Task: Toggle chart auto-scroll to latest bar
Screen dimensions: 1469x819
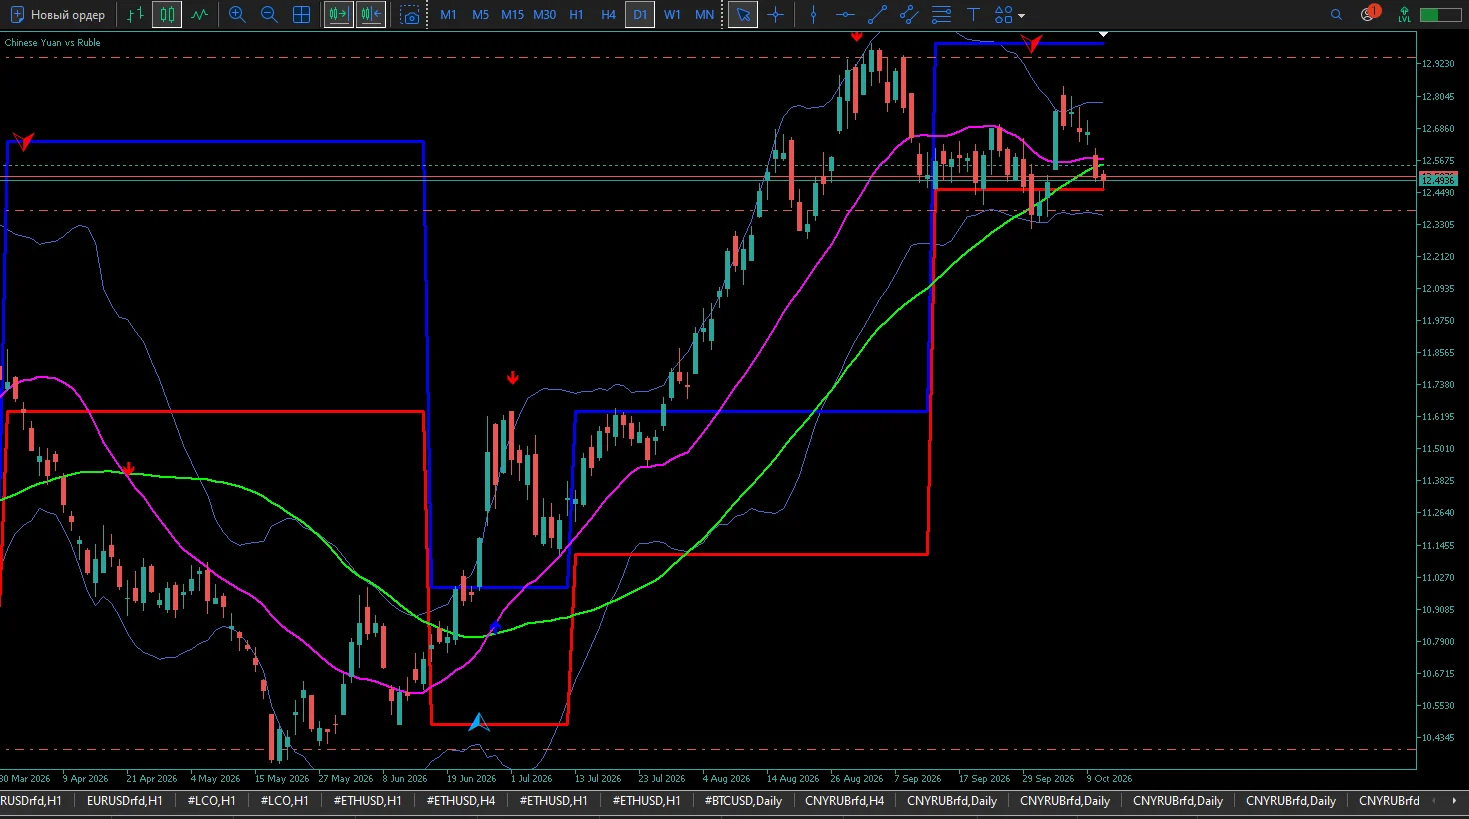Action: click(338, 15)
